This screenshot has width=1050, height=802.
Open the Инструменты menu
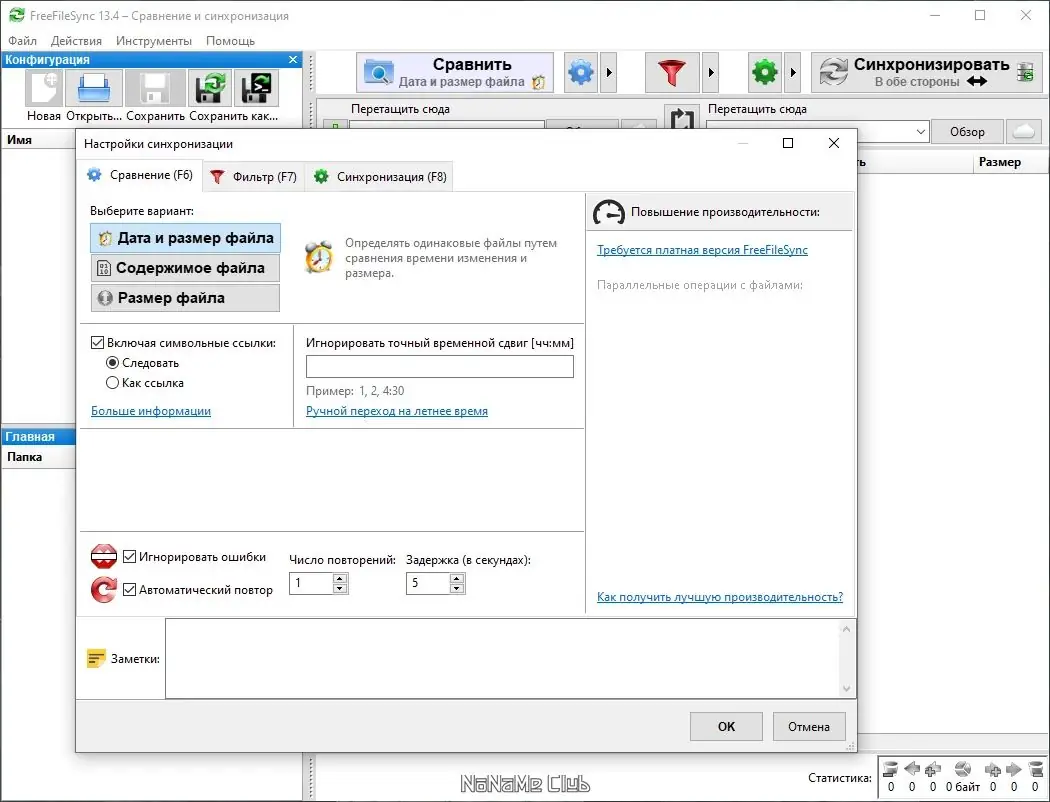click(154, 41)
